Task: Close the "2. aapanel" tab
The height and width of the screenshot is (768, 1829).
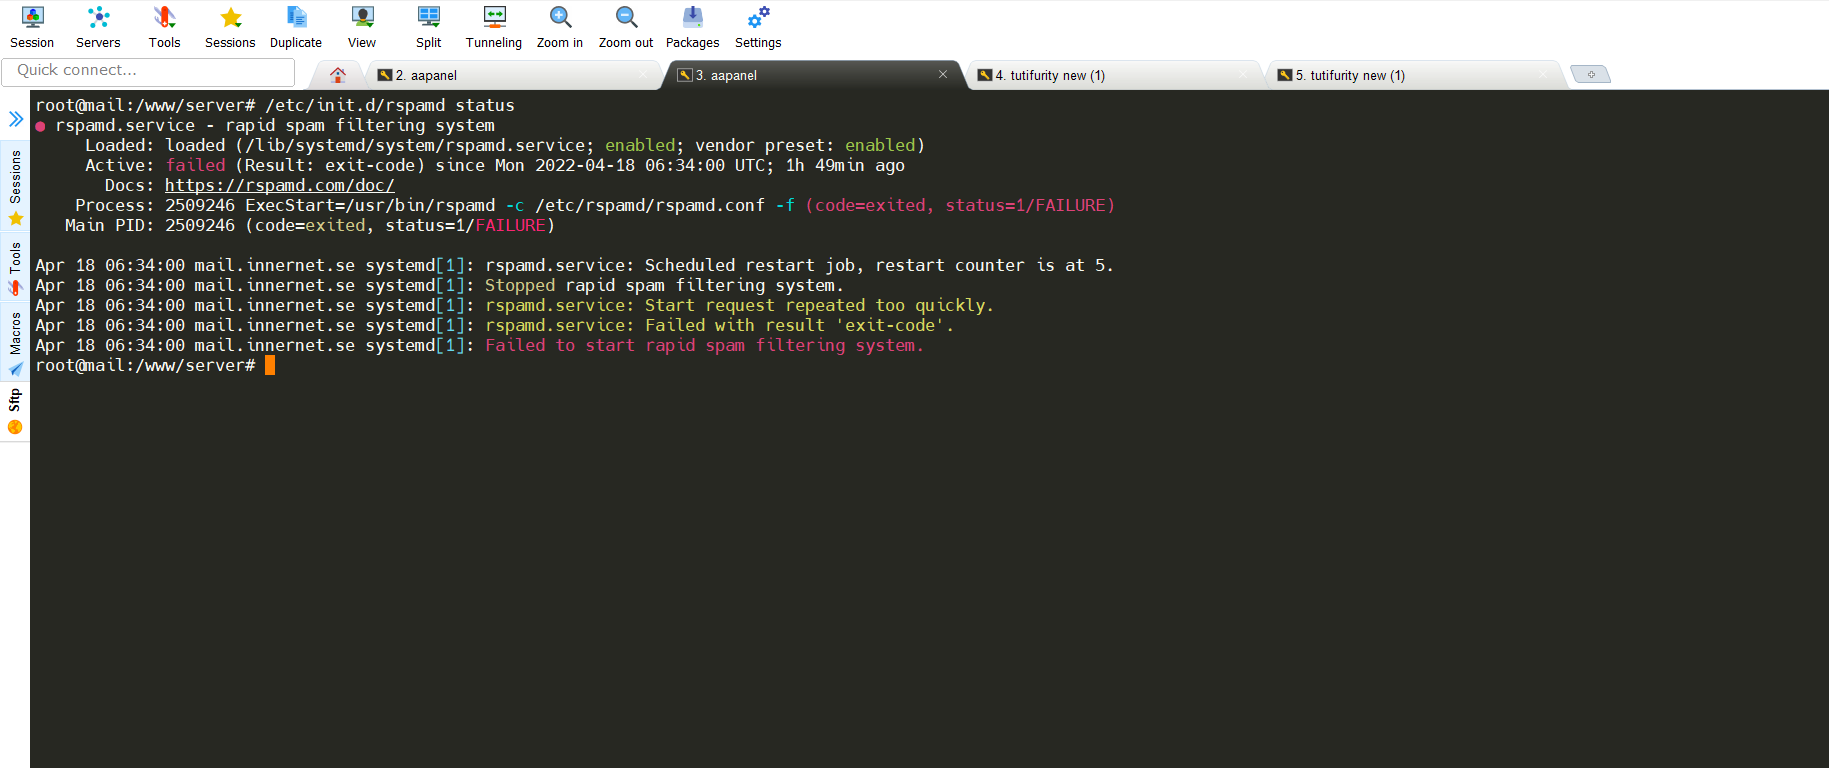Action: (x=643, y=74)
